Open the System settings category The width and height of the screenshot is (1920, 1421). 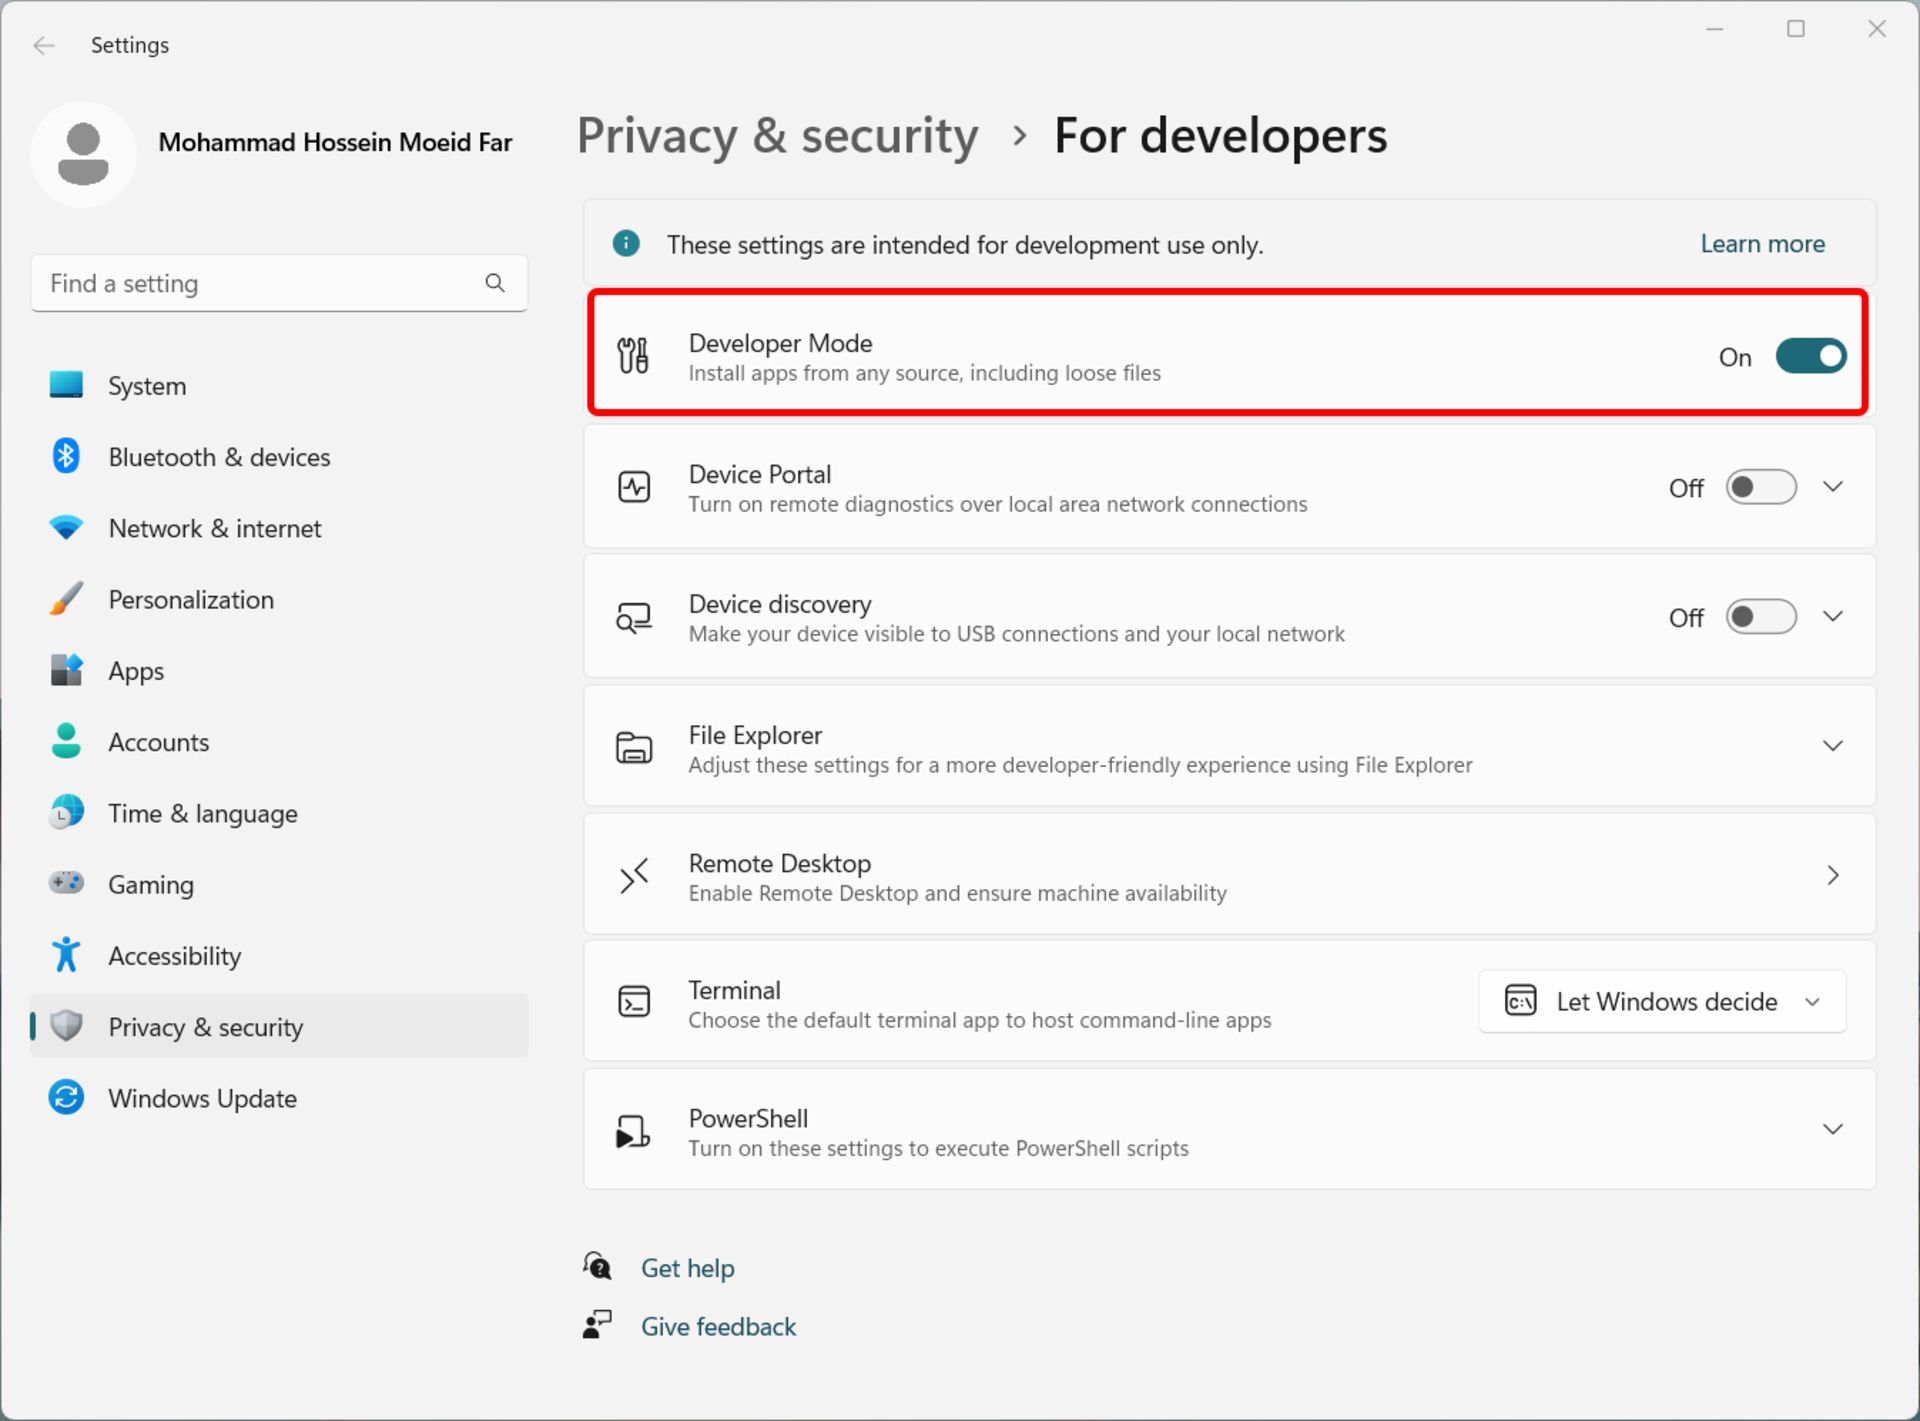tap(279, 385)
